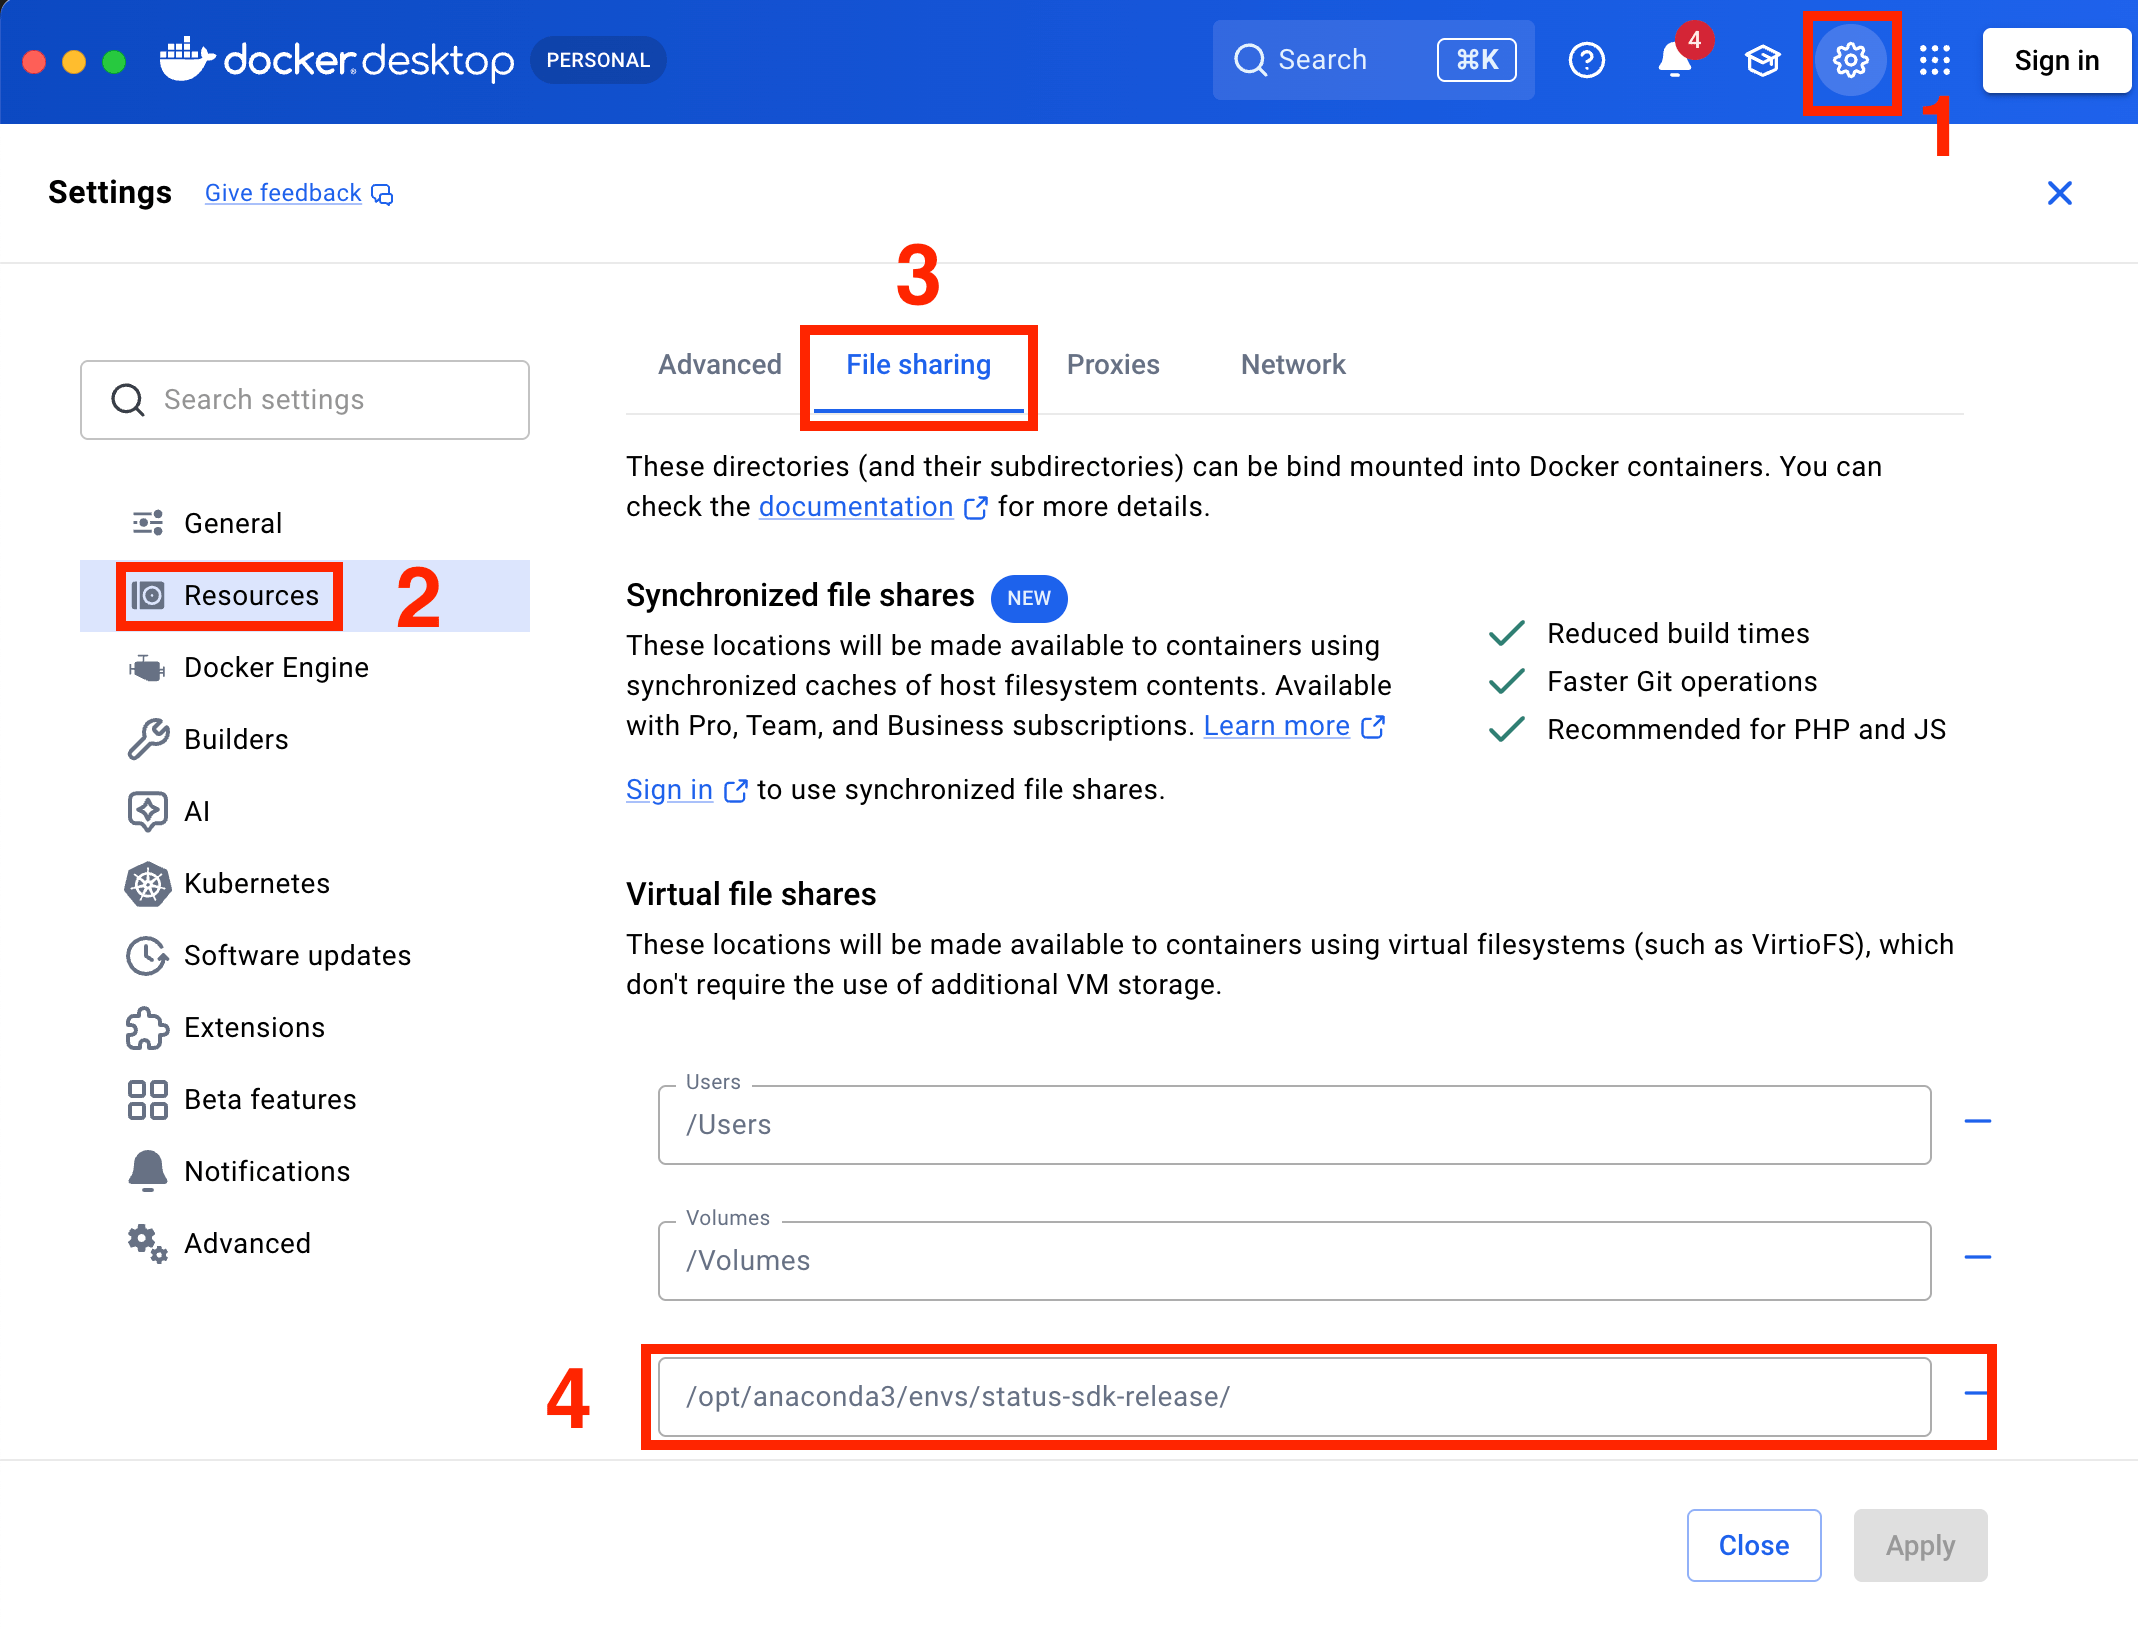Screen dimensions: 2138x1630
Task: Open Kubernetes settings
Action: coord(304,884)
